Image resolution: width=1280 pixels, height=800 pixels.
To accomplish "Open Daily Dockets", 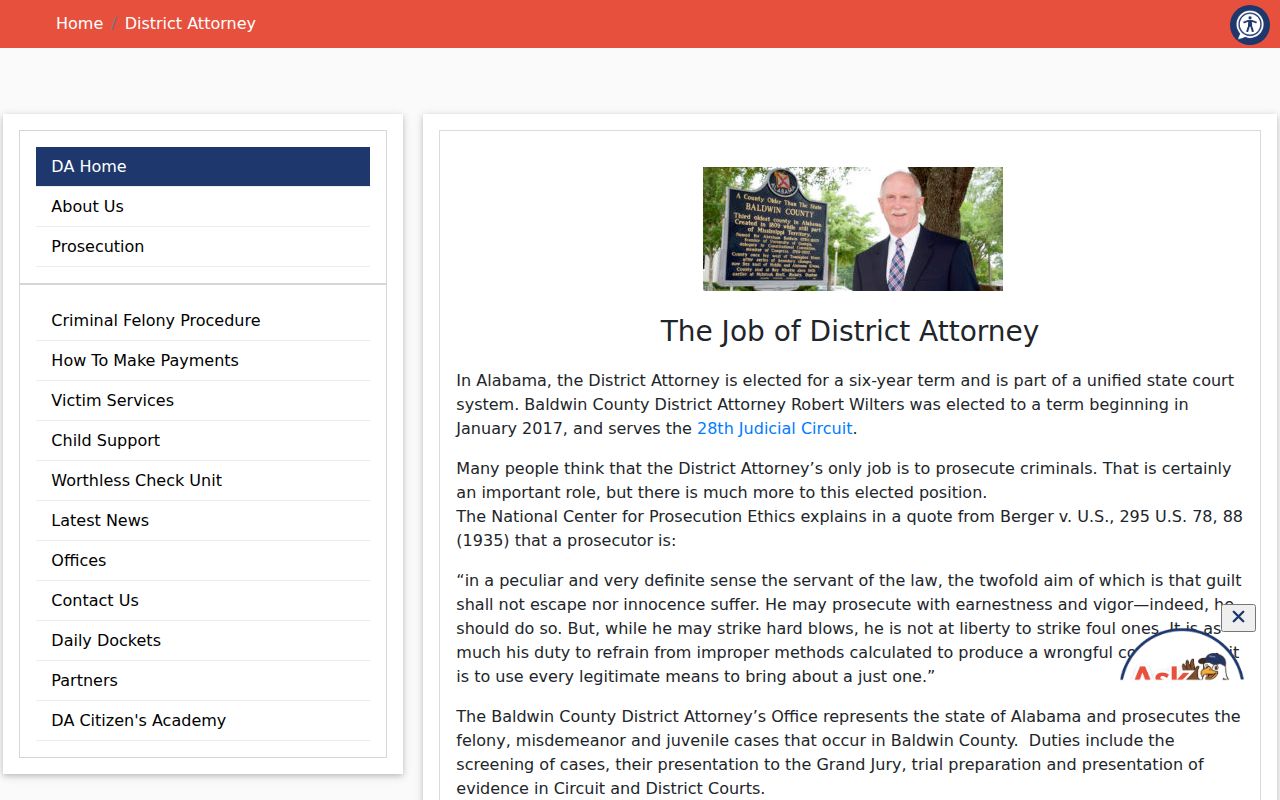I will click(203, 640).
